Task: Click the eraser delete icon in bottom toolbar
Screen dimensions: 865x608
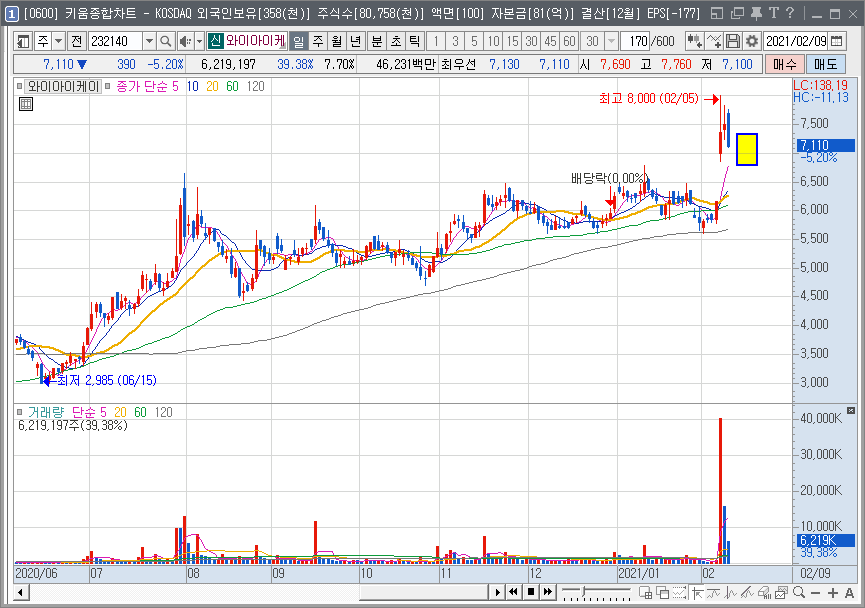Action: point(765,593)
